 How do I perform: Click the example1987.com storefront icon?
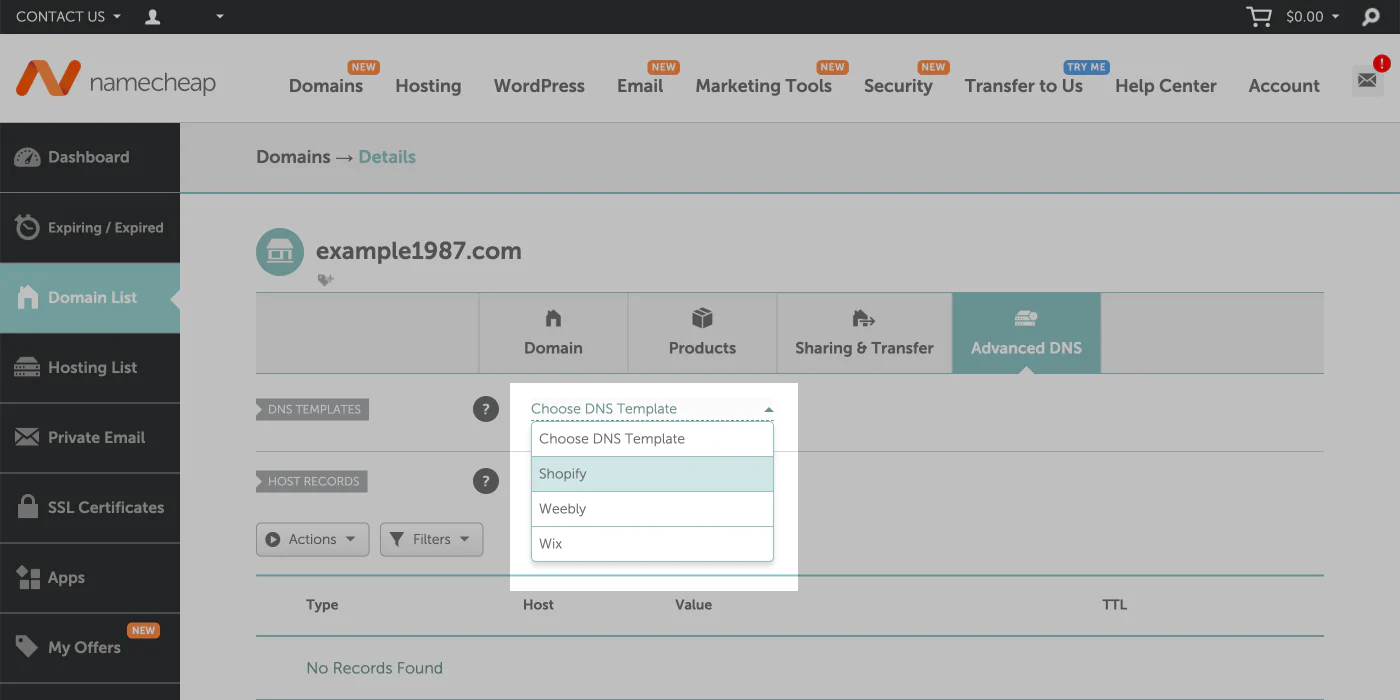[x=280, y=252]
